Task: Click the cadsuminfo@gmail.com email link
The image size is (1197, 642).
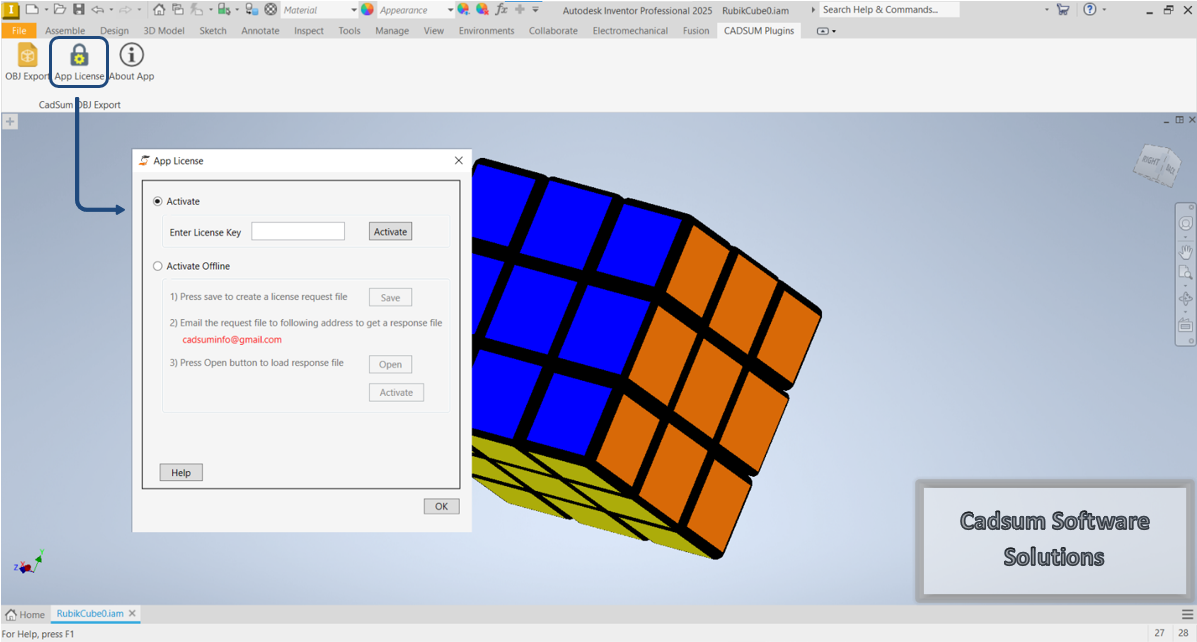Action: (232, 340)
